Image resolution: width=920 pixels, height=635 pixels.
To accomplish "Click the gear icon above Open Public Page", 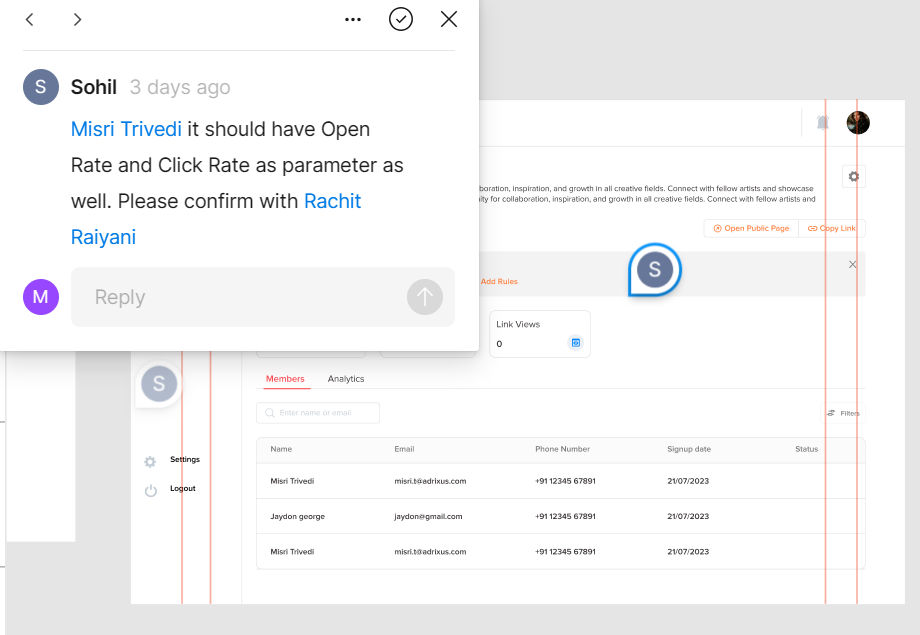I will point(853,177).
